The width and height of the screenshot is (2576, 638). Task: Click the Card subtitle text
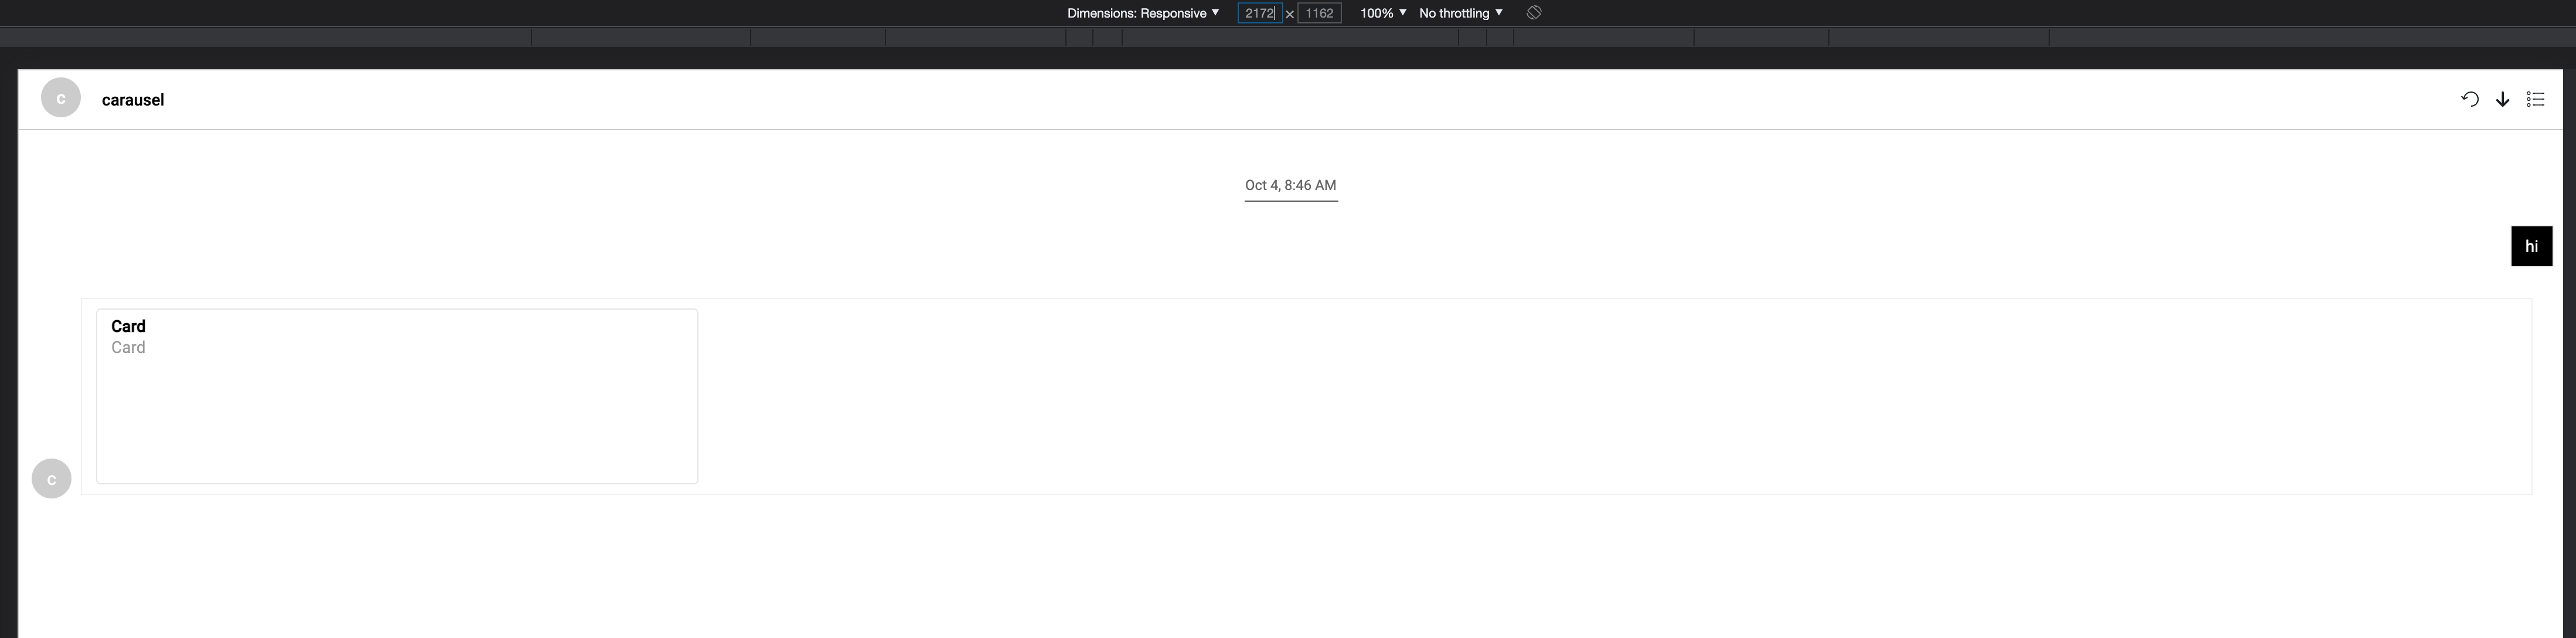click(x=128, y=347)
